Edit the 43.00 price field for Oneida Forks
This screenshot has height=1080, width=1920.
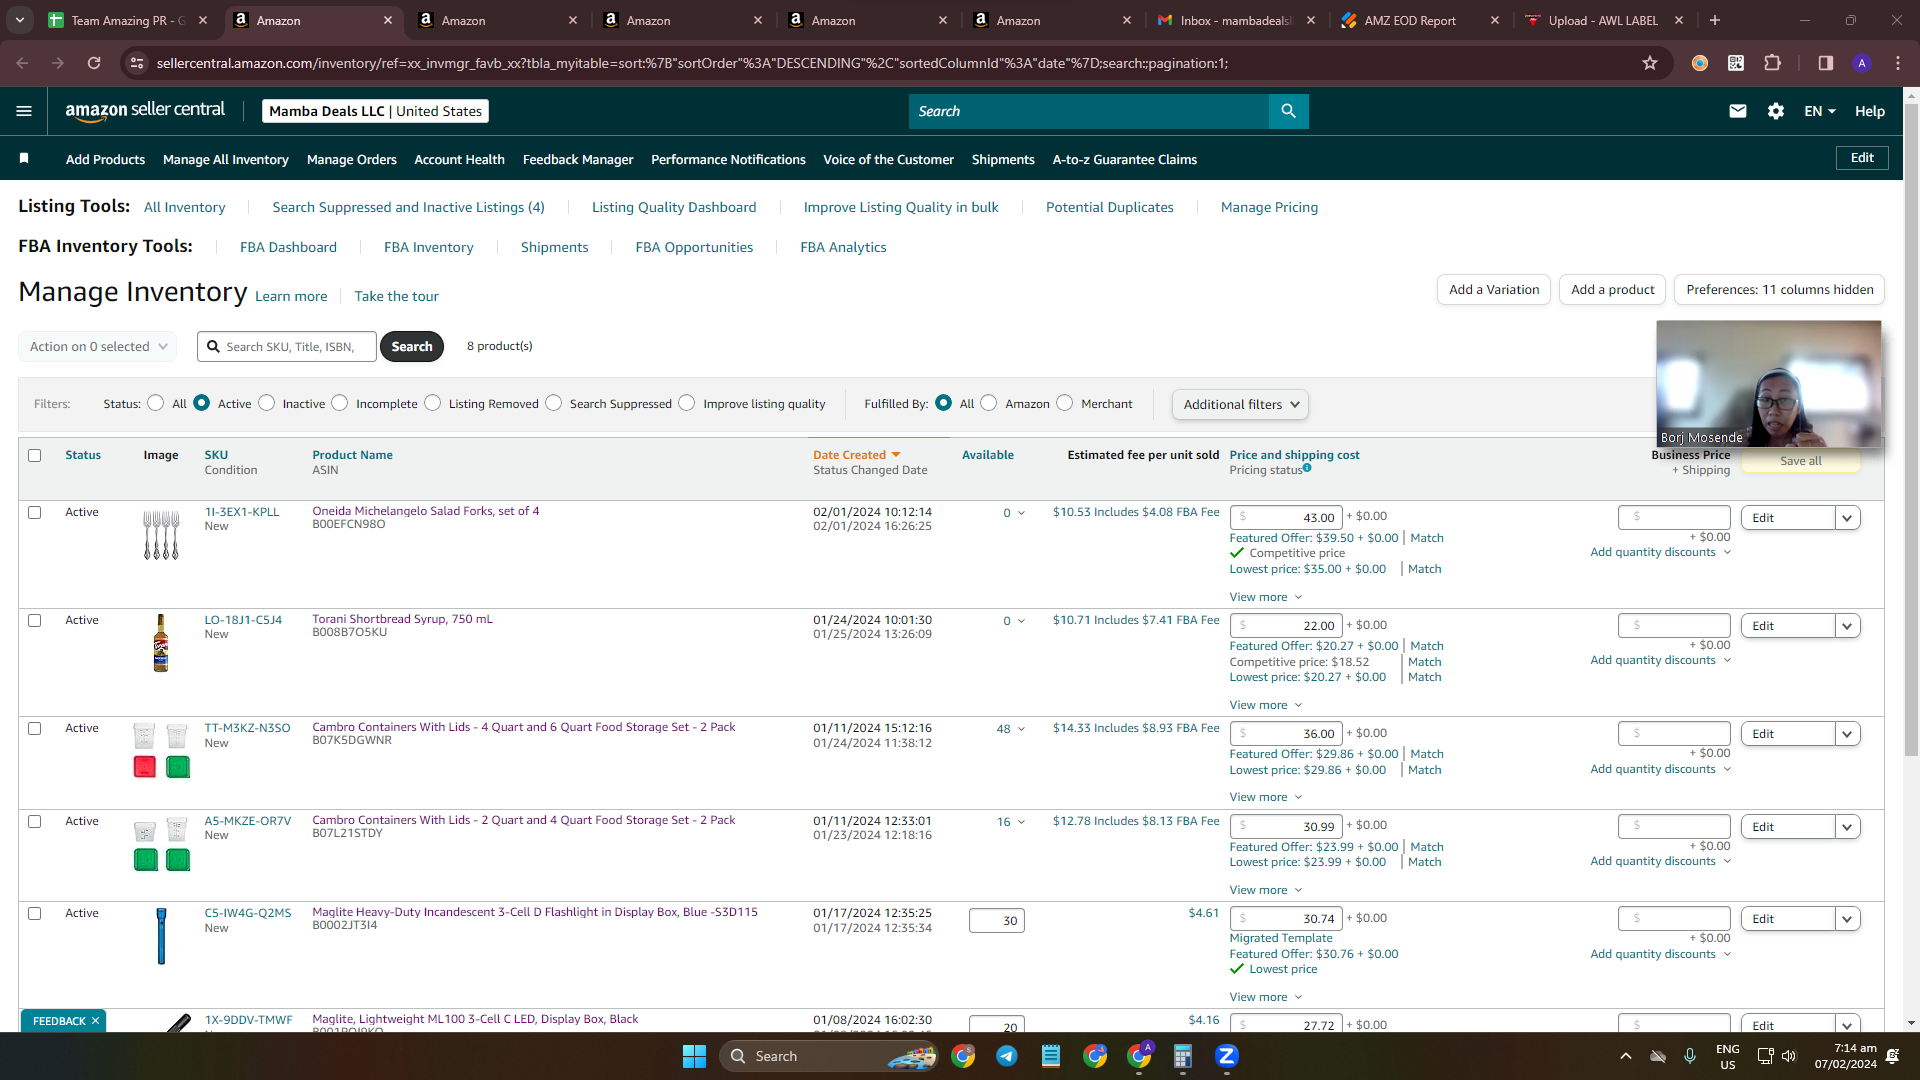[1286, 518]
